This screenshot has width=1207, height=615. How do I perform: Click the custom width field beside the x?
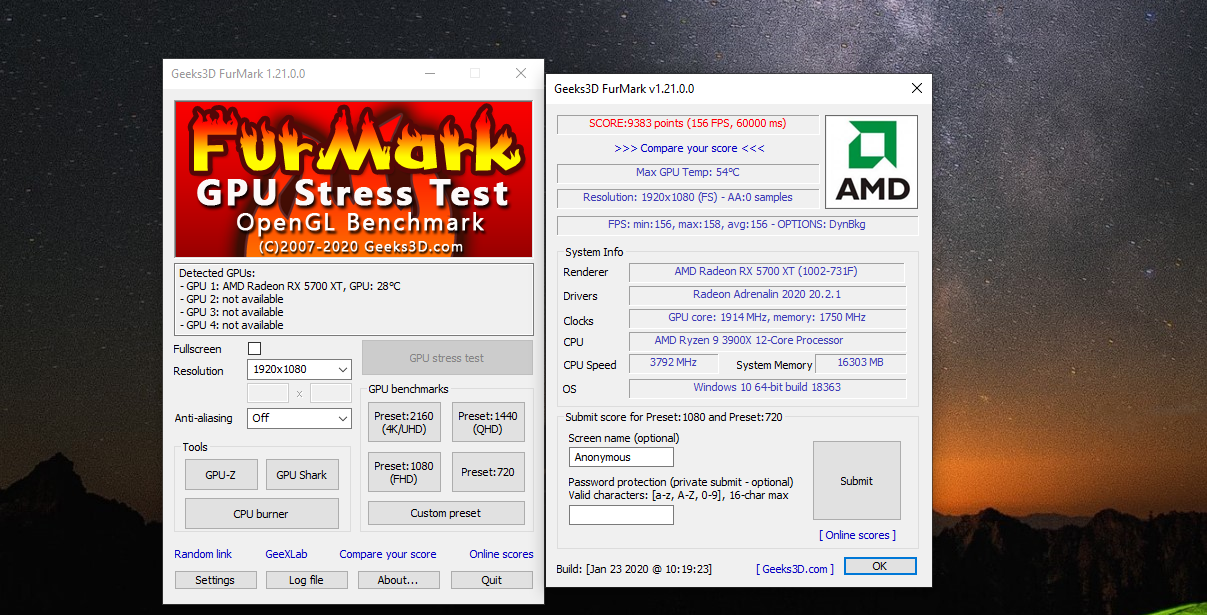[268, 393]
